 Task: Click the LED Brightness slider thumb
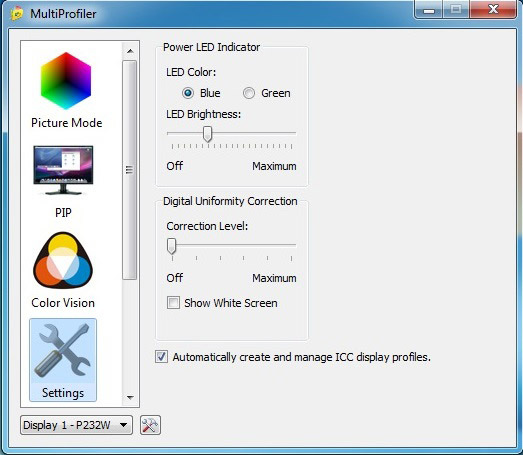(207, 134)
